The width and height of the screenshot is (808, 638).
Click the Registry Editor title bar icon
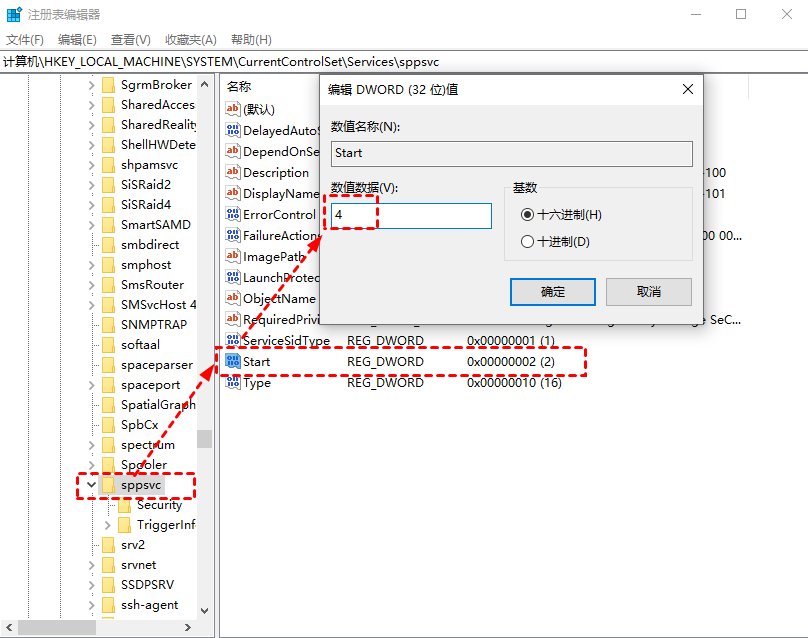coord(14,15)
